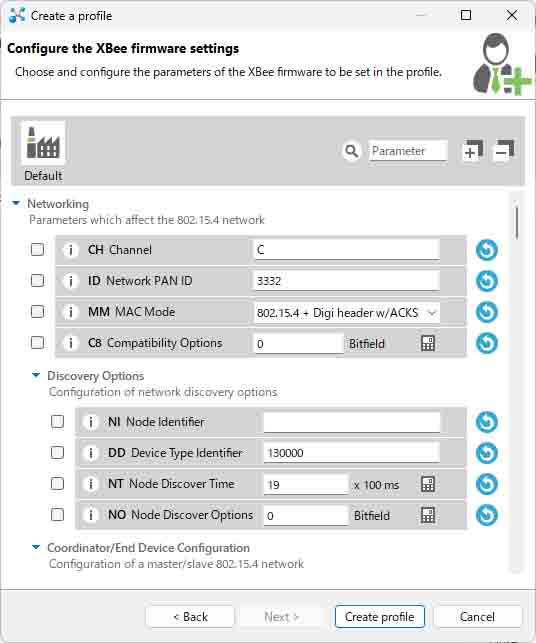Show info for MM MAC Mode
Screen dimensions: 536x643
point(71,312)
